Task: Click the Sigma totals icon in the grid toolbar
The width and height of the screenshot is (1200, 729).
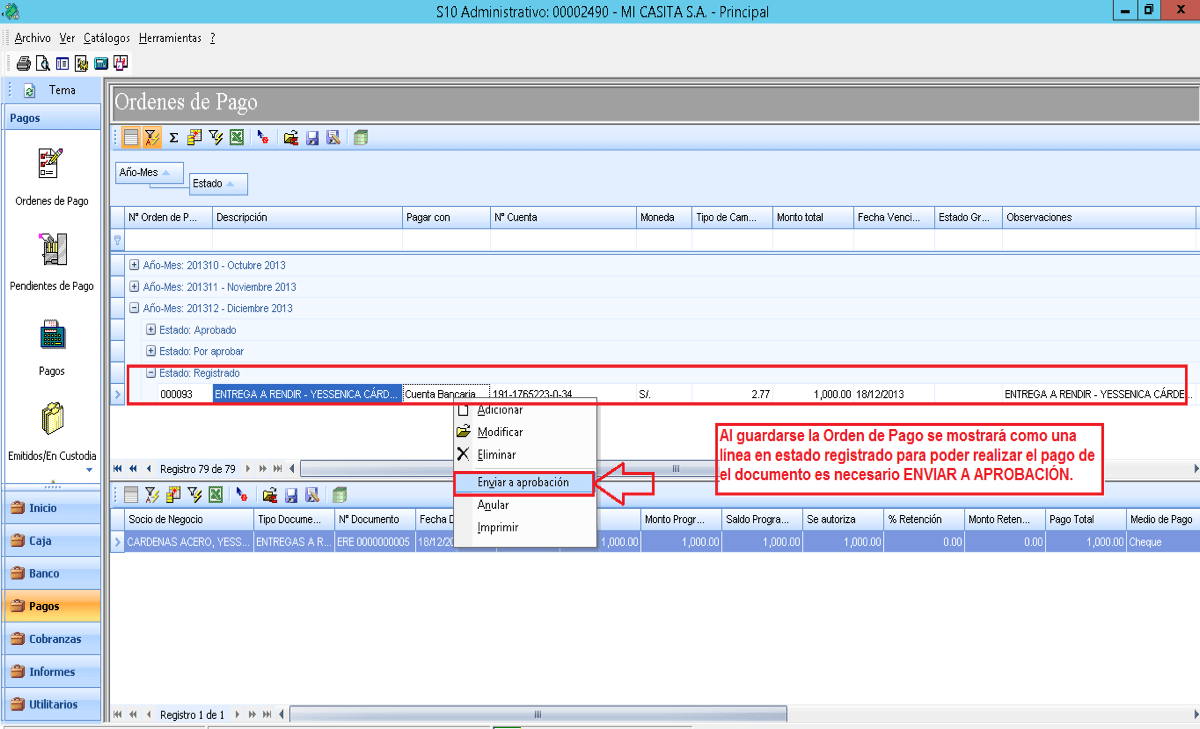Action: (x=173, y=138)
